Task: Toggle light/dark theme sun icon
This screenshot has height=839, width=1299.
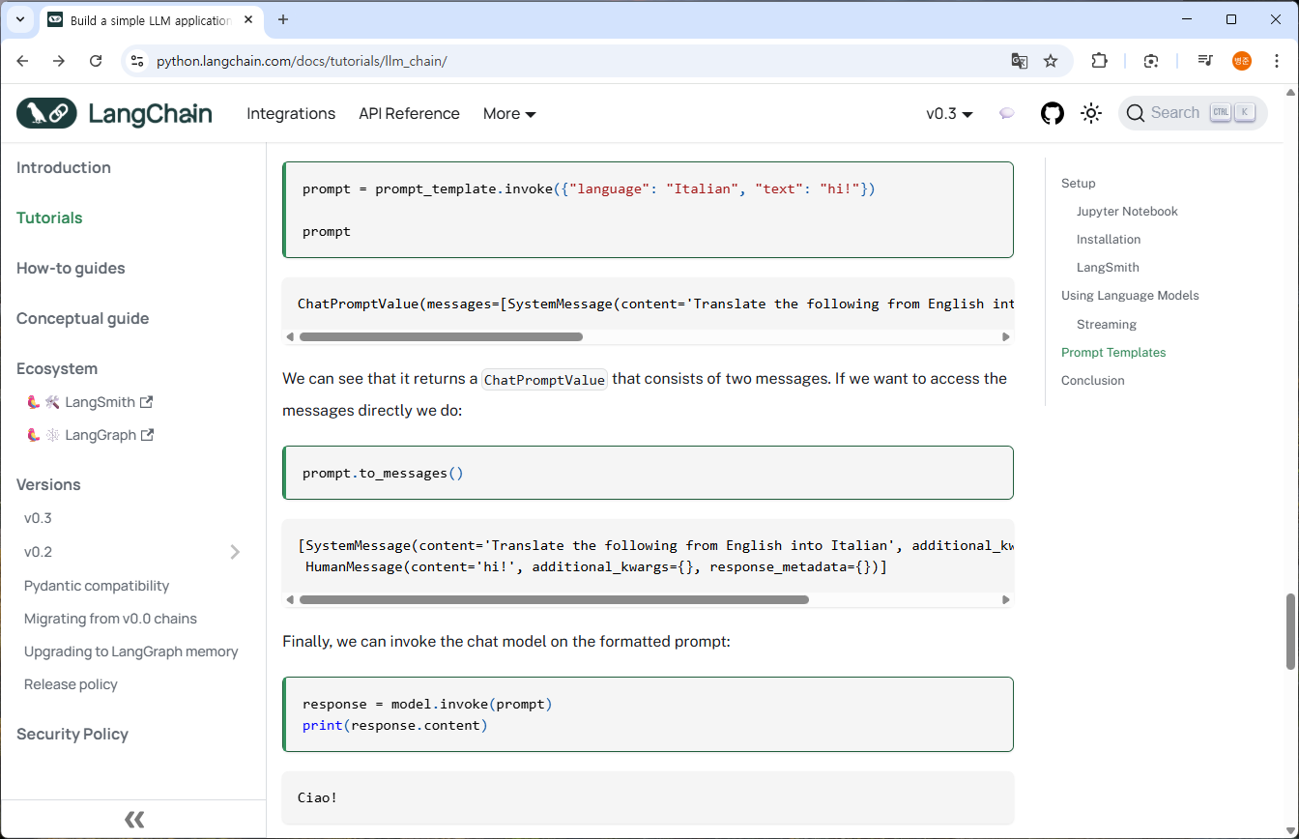Action: 1091,113
